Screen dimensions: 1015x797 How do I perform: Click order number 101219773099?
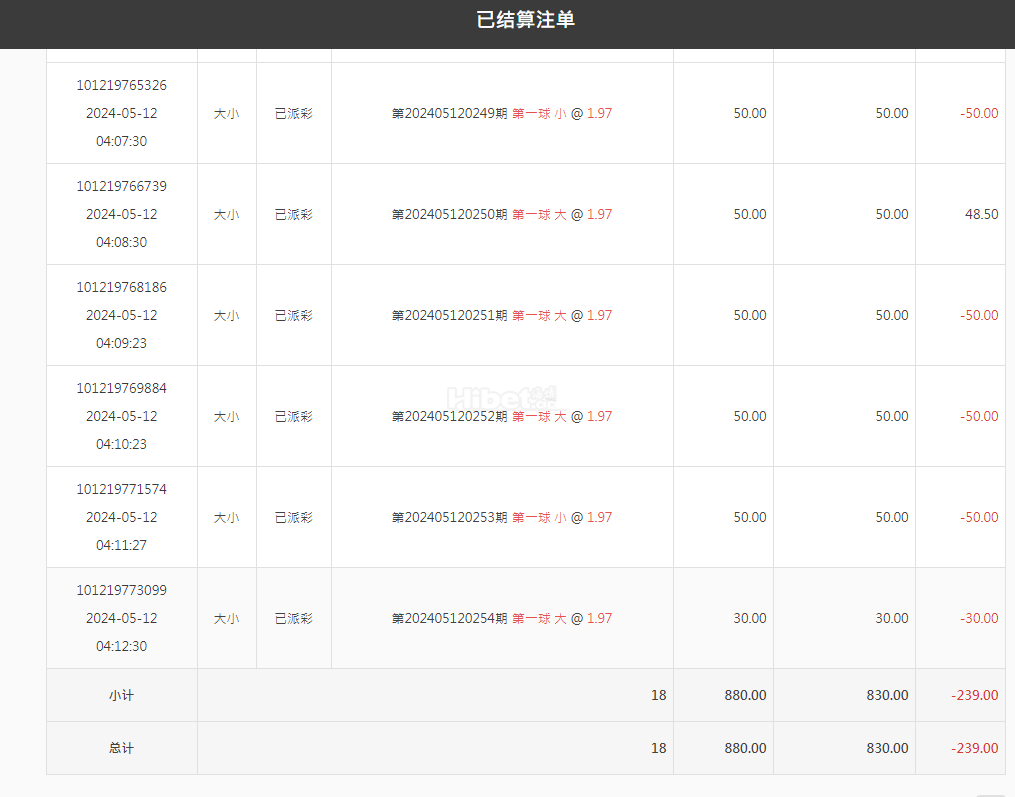(x=122, y=590)
